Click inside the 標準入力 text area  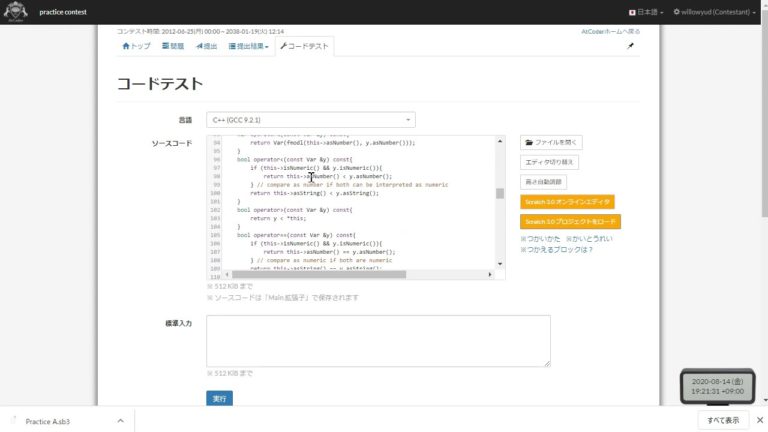(378, 341)
